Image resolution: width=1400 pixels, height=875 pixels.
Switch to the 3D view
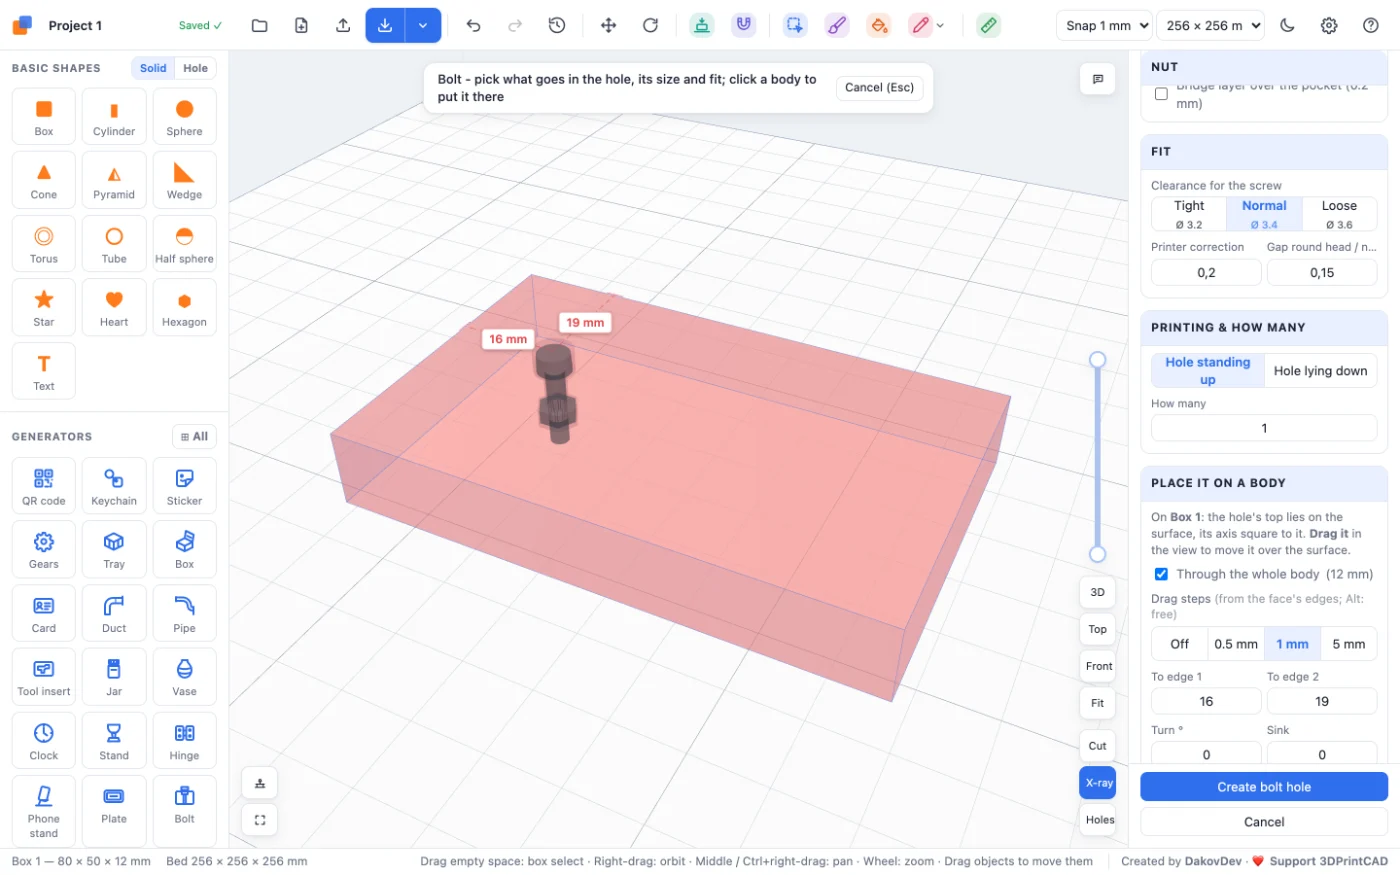point(1098,592)
